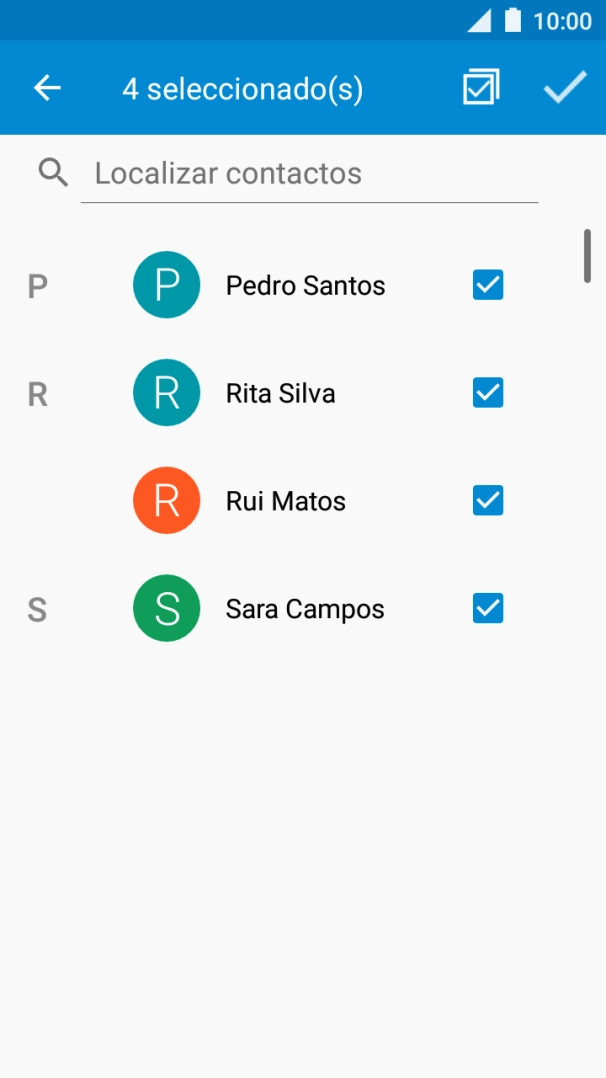The height and width of the screenshot is (1078, 606).
Task: Deselect Rita Silva contact
Action: [487, 392]
